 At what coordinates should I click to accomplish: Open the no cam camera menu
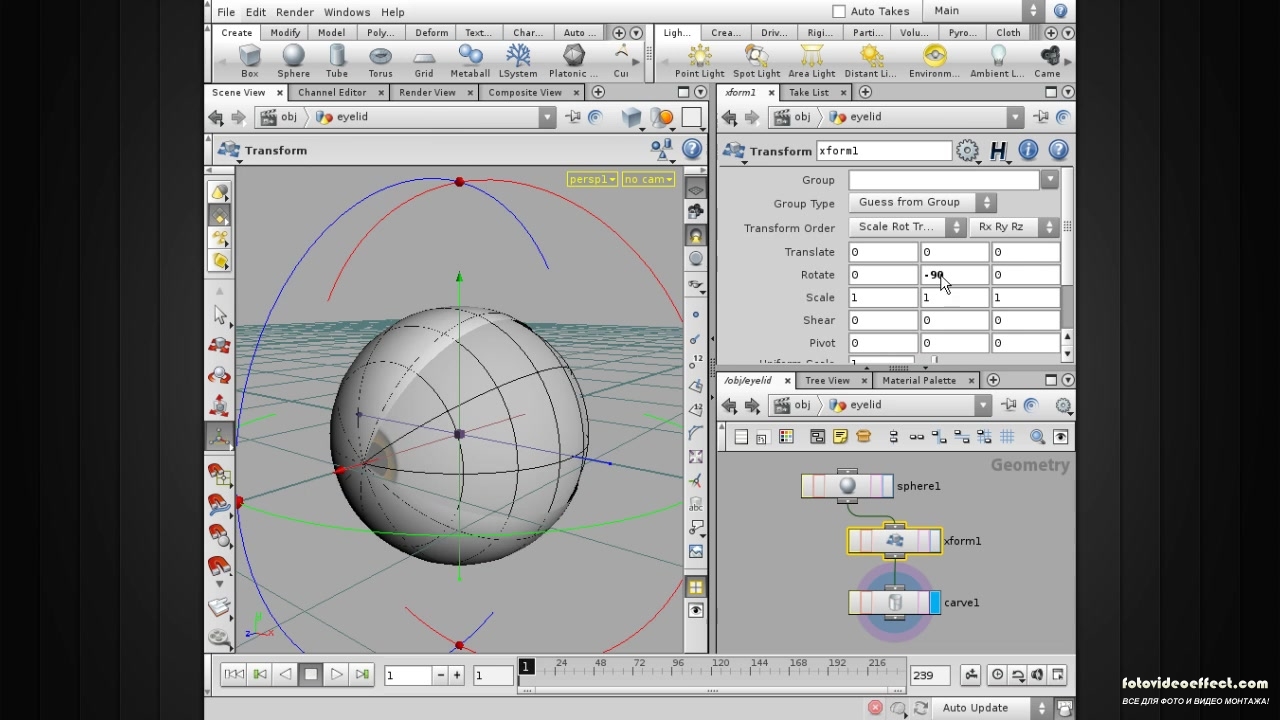[x=648, y=179]
